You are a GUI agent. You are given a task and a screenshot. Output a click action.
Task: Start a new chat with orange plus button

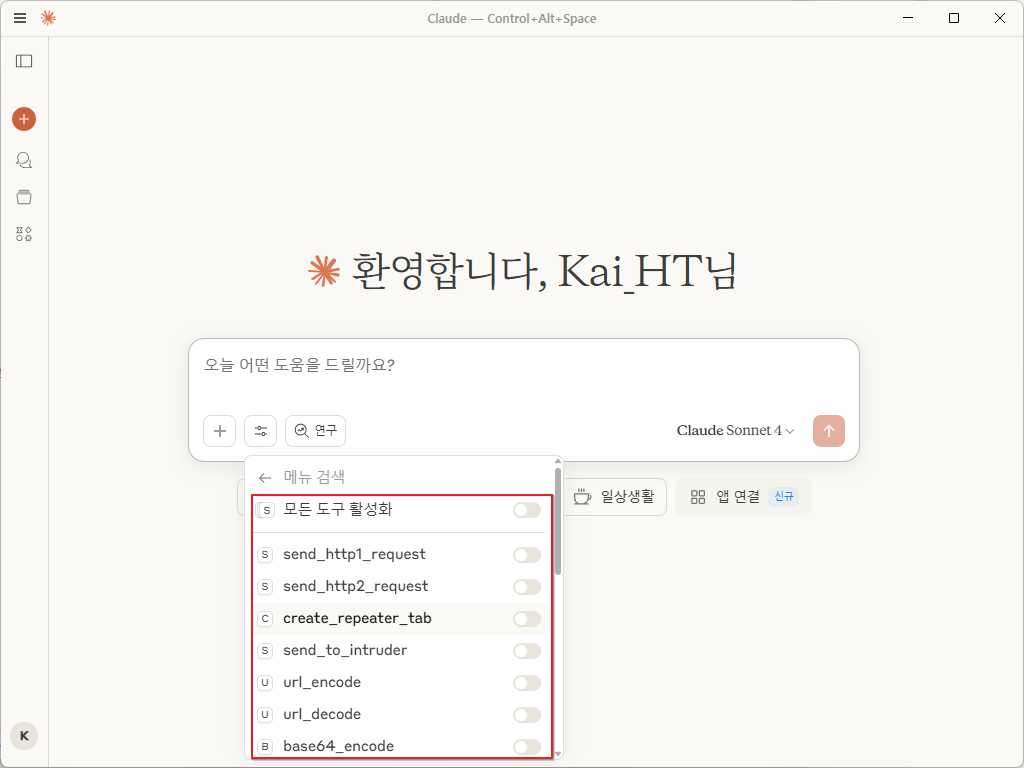24,119
